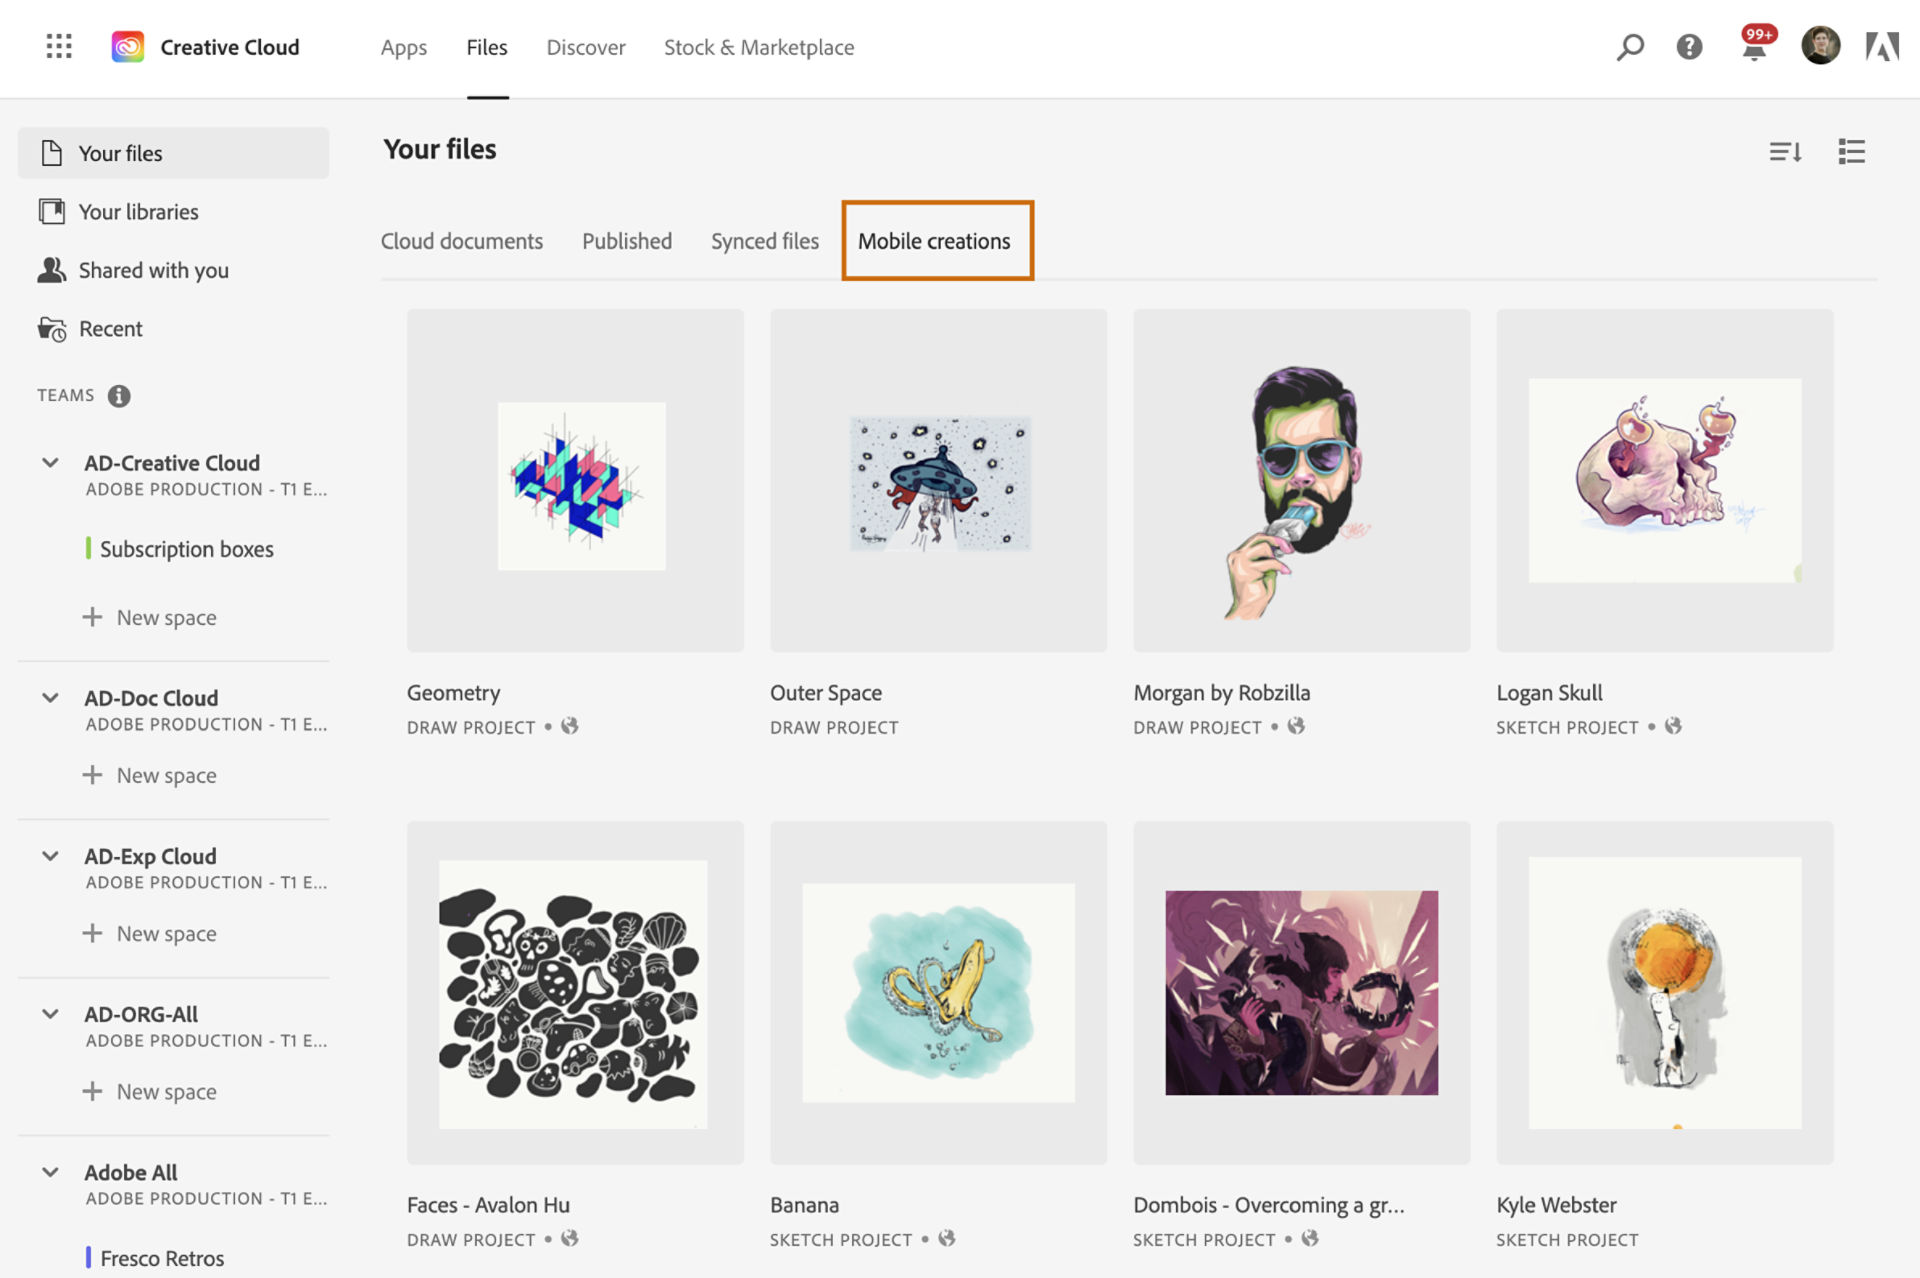Switch to the Published tab
Viewport: 1920px width, 1278px height.
click(x=626, y=240)
